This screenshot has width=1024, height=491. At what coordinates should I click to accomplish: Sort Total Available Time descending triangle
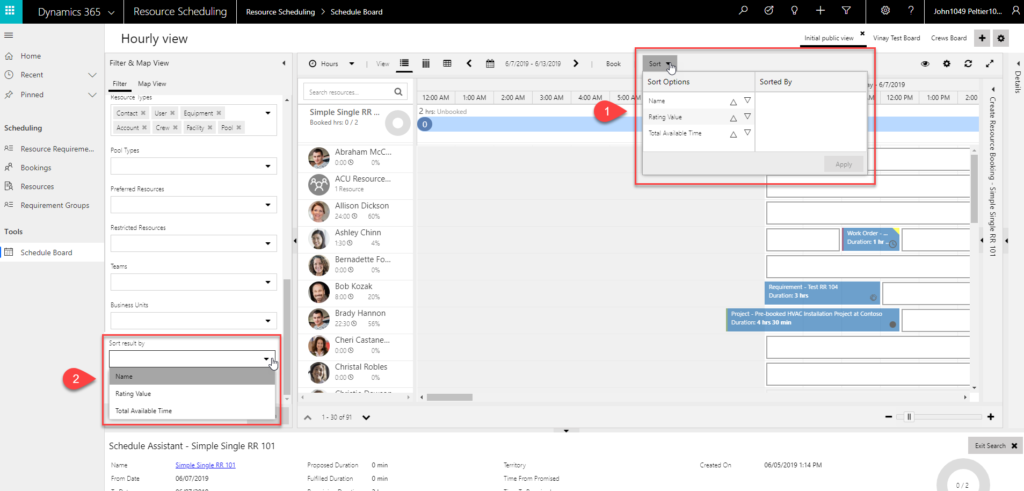747,133
